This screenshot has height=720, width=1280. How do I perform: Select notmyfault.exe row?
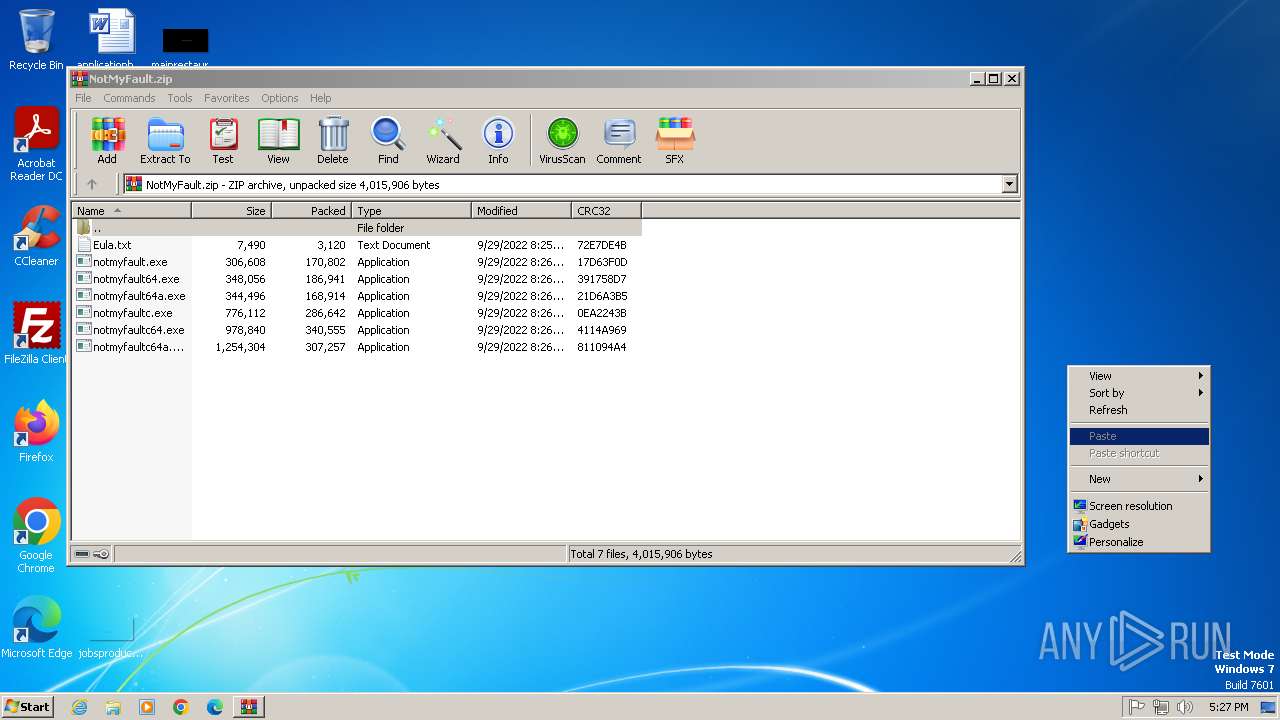point(356,262)
